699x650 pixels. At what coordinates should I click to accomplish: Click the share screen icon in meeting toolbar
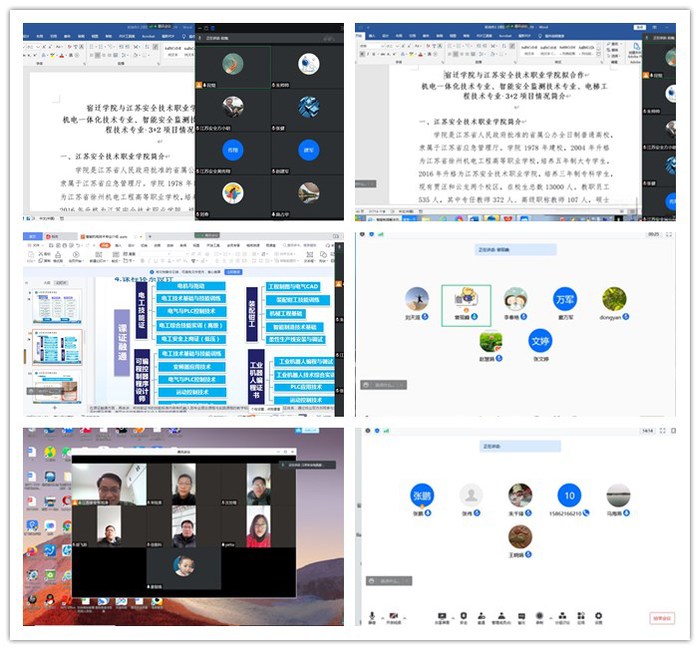(x=441, y=615)
